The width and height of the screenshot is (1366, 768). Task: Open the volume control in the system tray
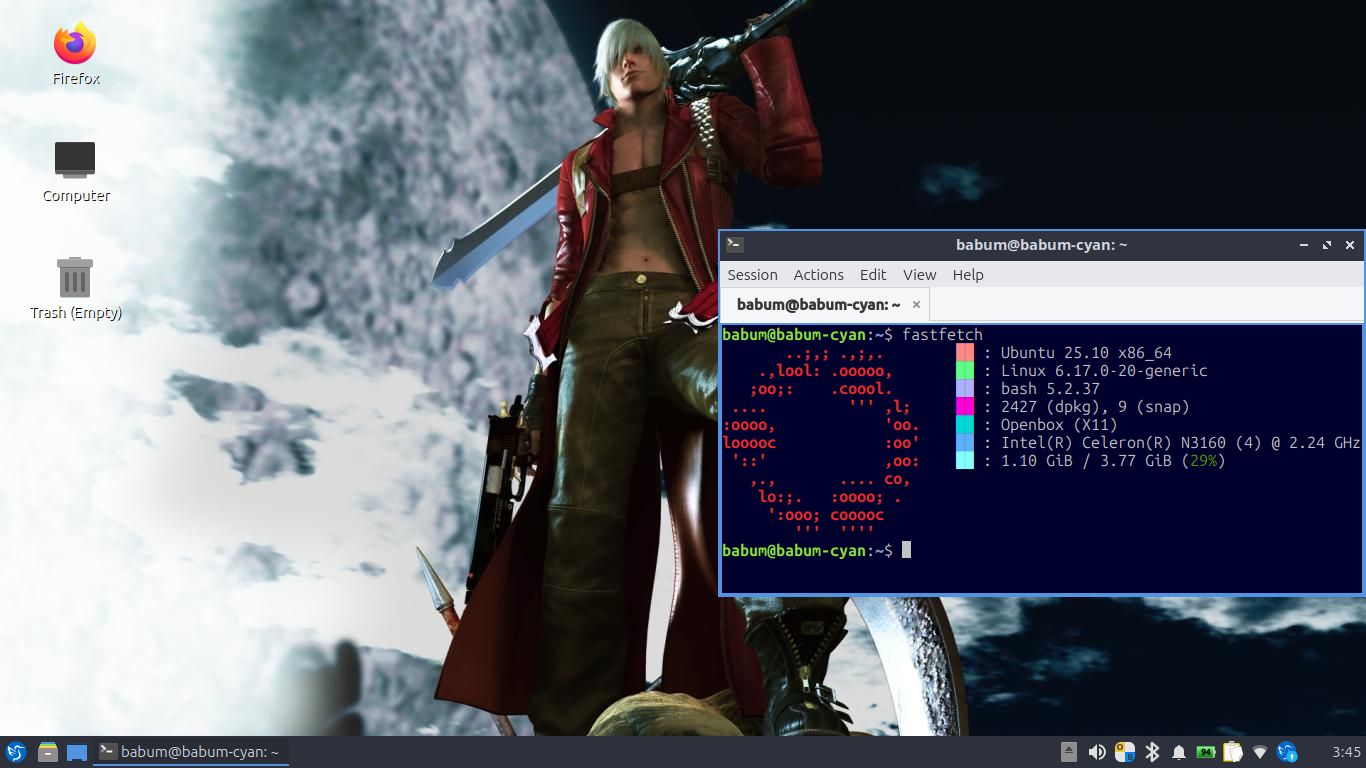(1097, 752)
